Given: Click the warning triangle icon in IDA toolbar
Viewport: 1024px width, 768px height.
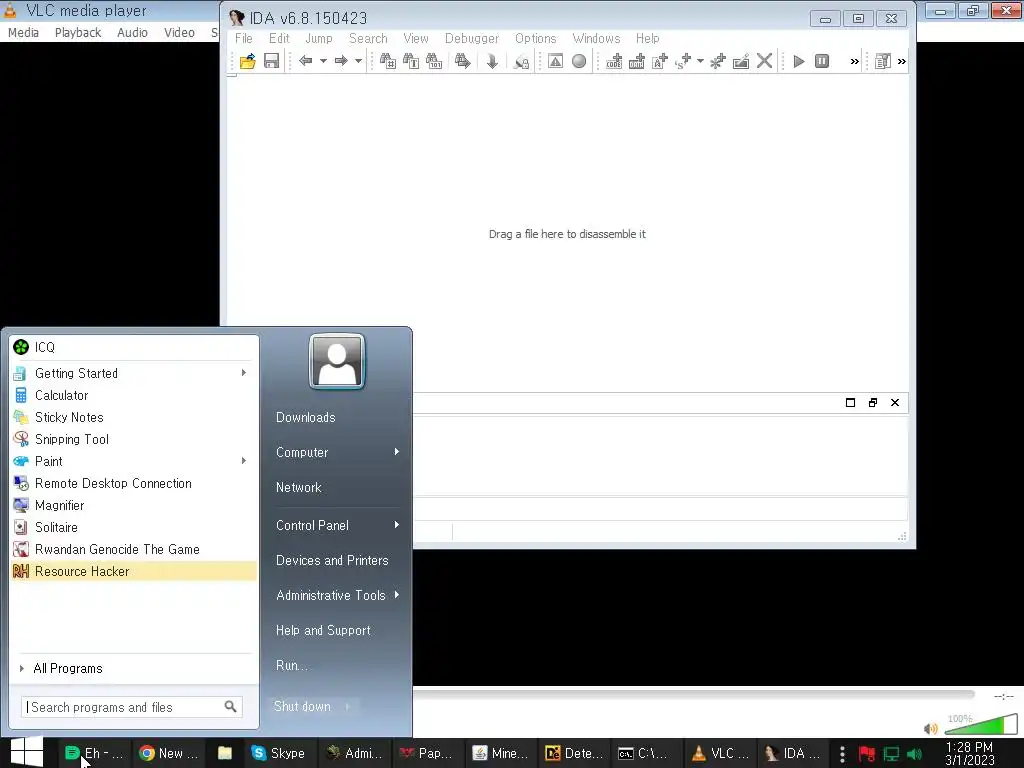Looking at the screenshot, I should click(555, 61).
